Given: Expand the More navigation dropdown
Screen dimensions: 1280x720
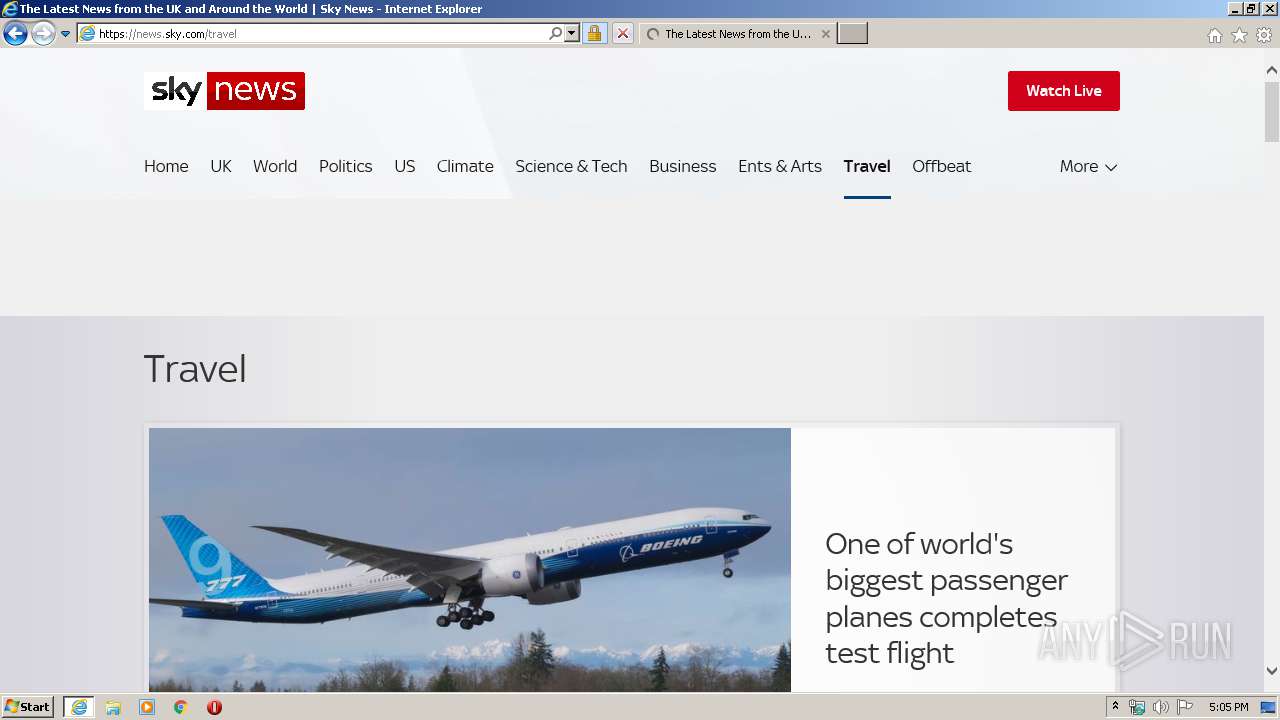Looking at the screenshot, I should pos(1088,166).
